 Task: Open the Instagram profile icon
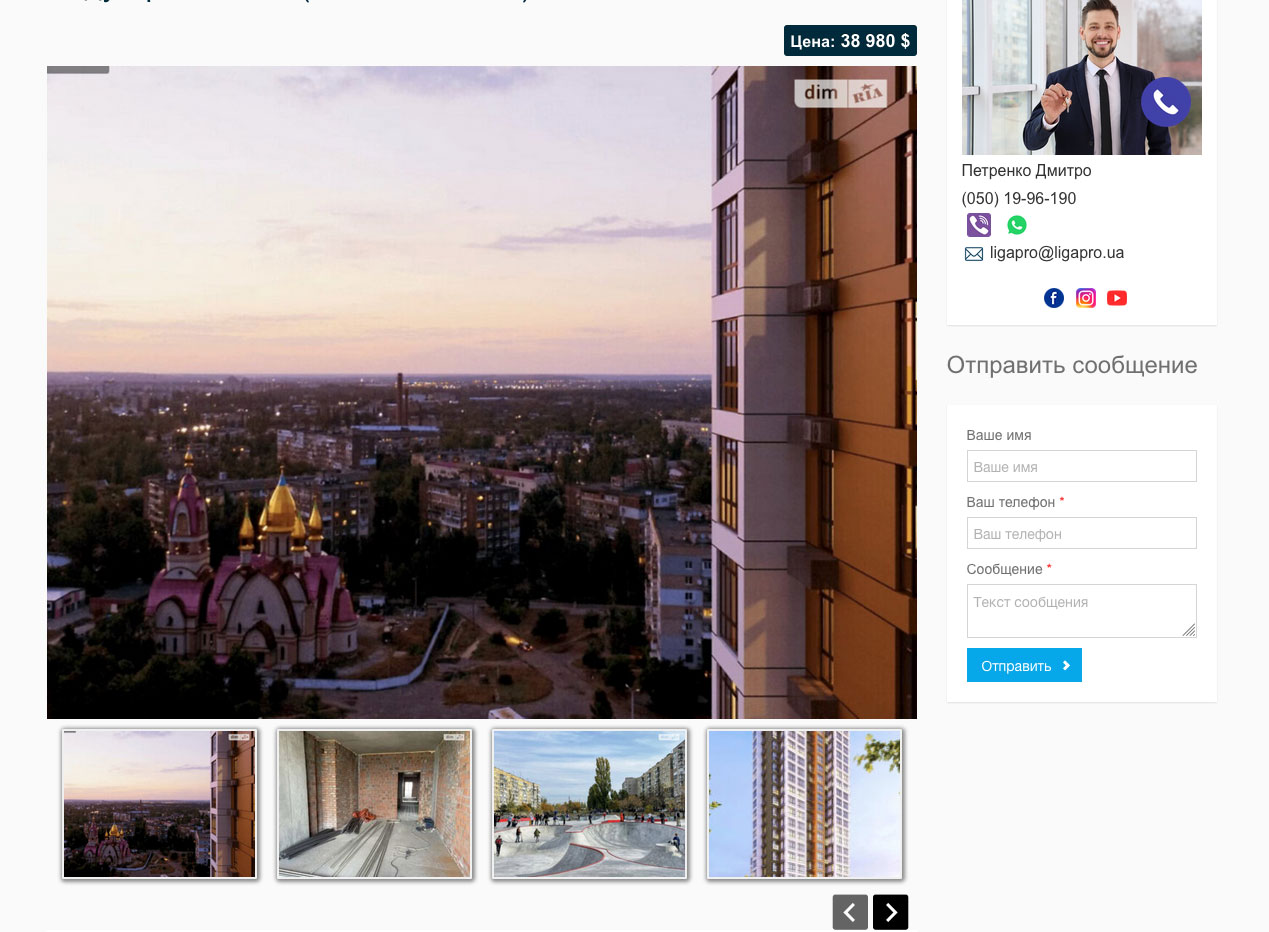pyautogui.click(x=1085, y=298)
